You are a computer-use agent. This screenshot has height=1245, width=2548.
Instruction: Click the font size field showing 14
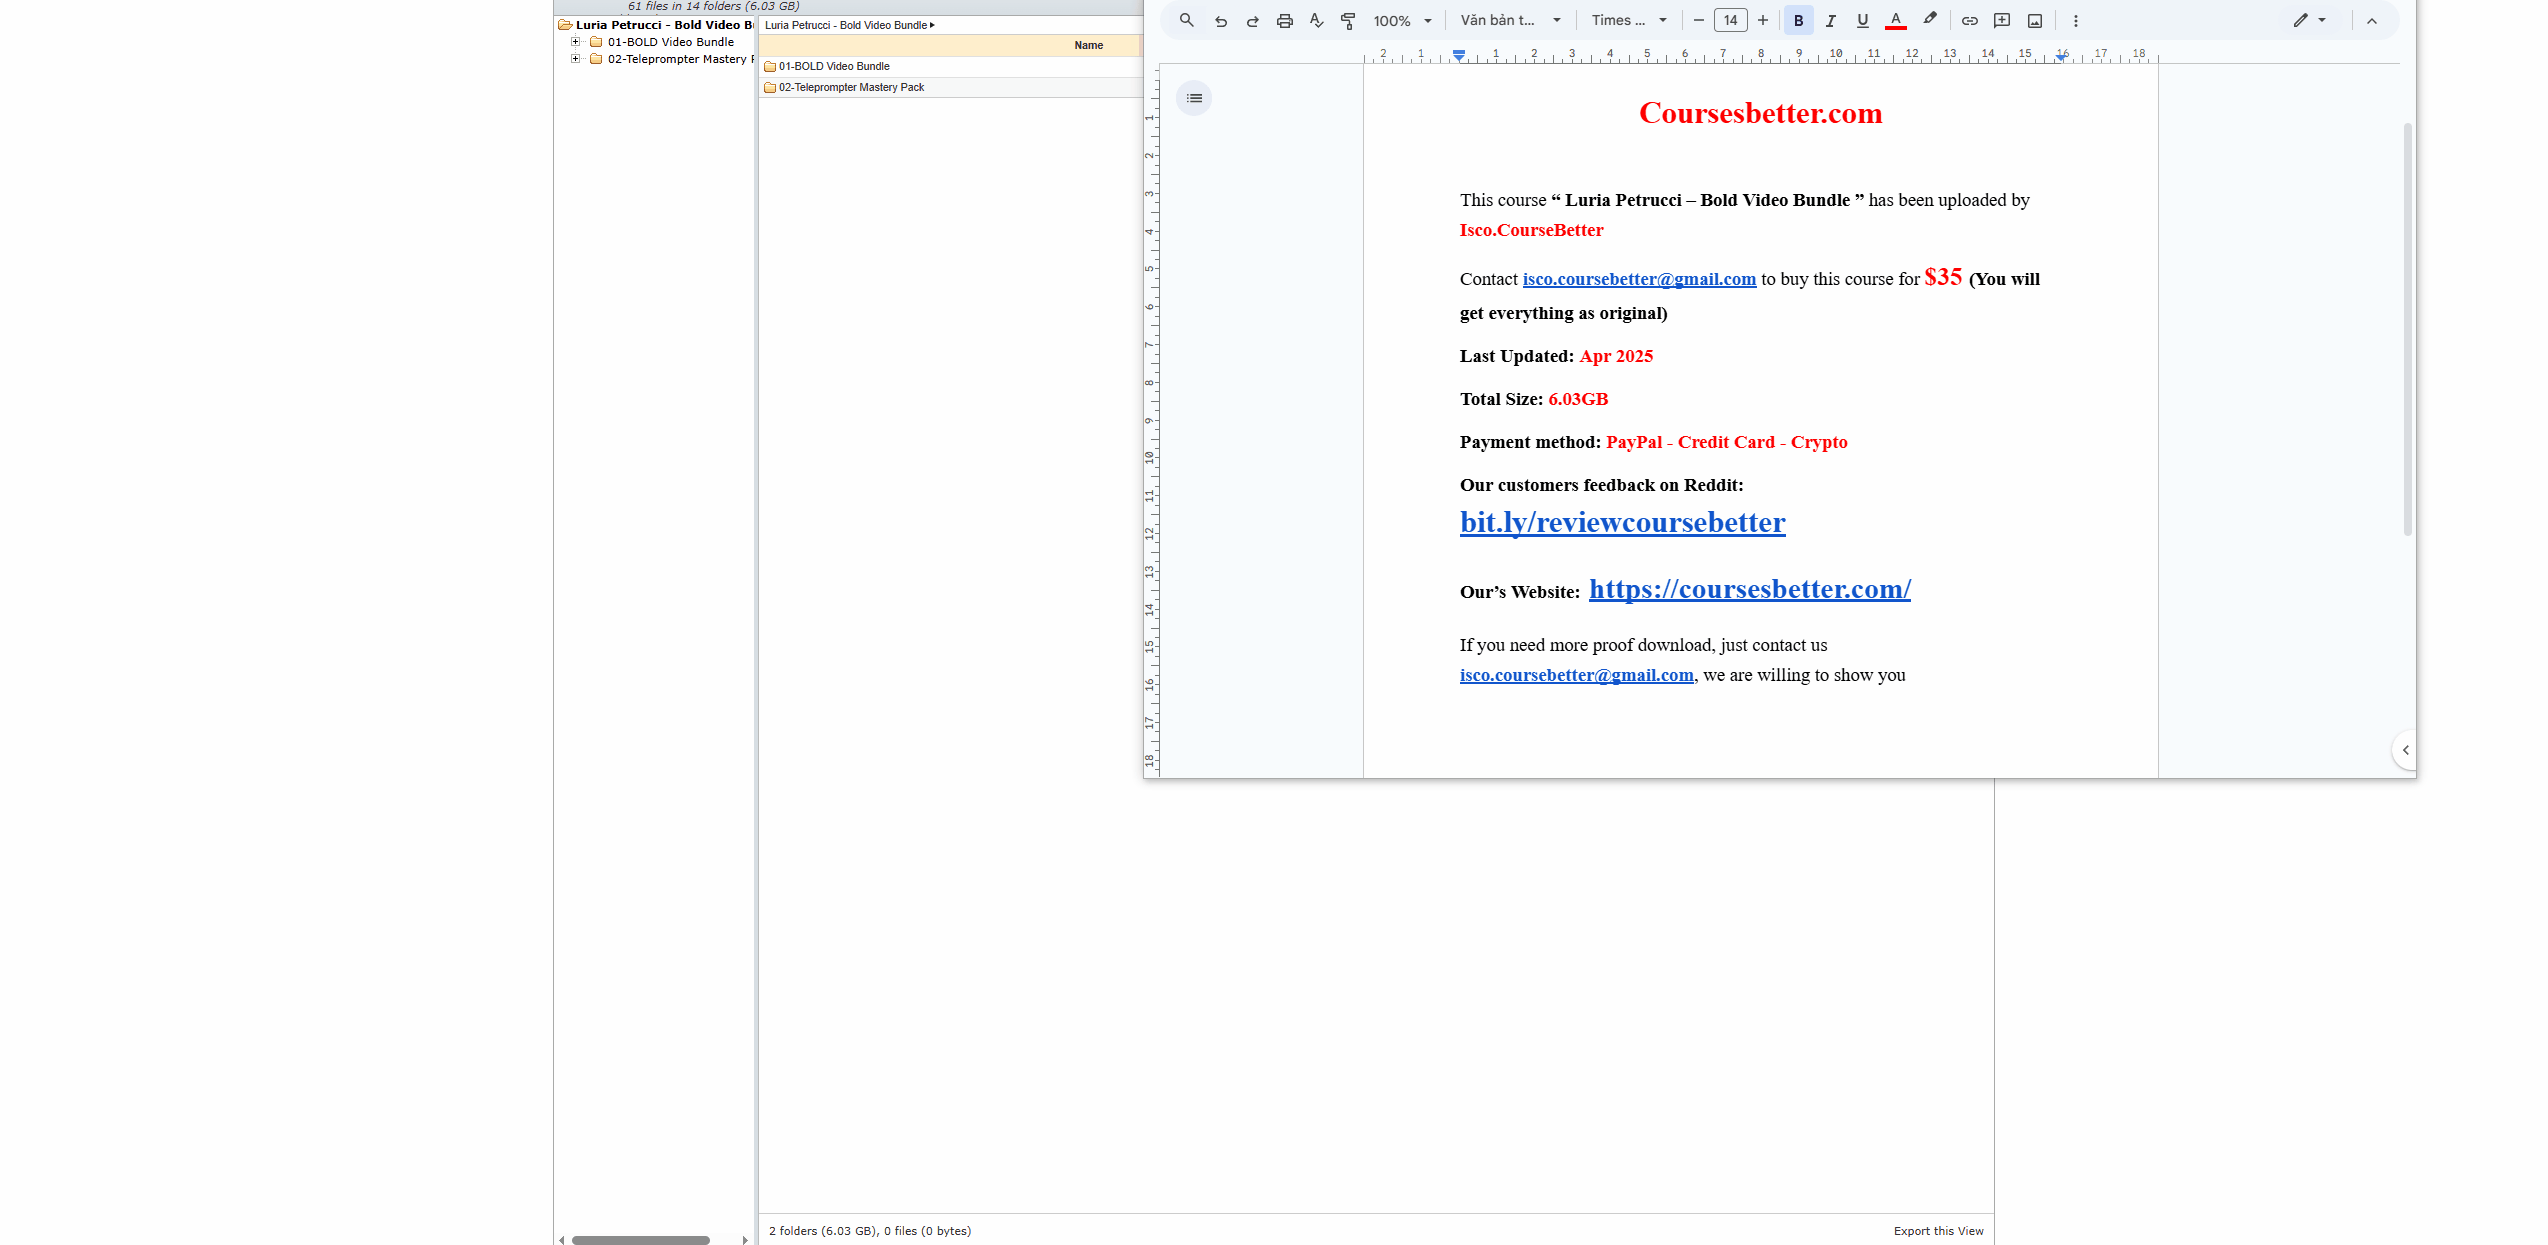[1730, 20]
